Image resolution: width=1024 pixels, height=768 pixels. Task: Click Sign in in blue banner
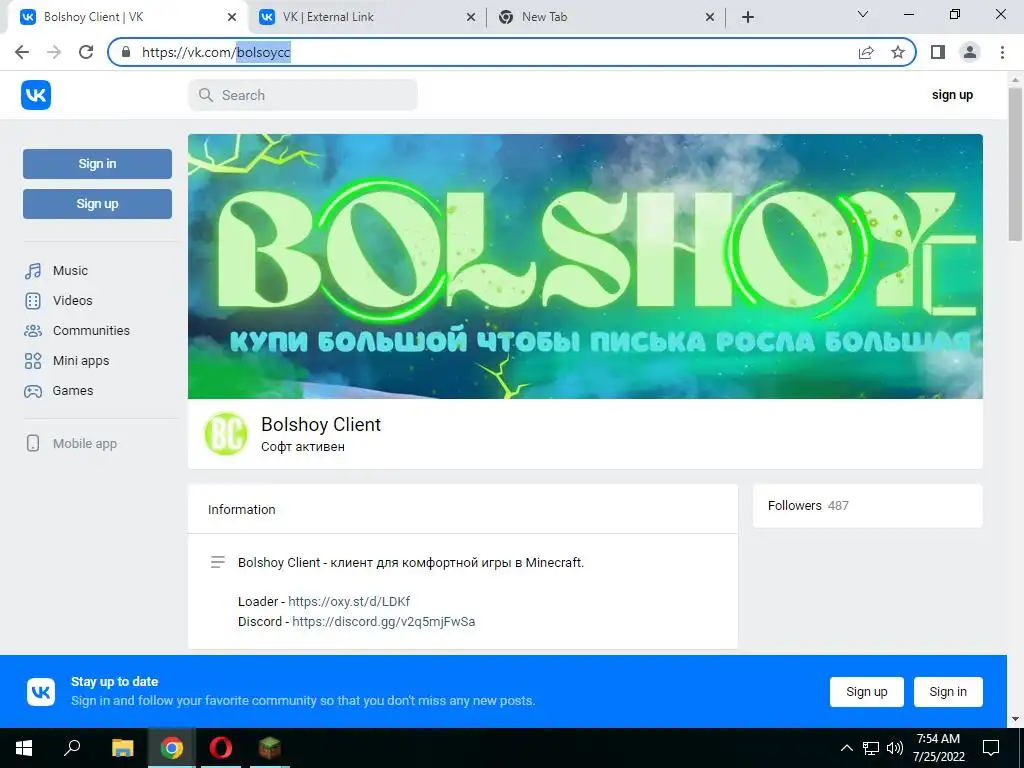click(x=948, y=692)
